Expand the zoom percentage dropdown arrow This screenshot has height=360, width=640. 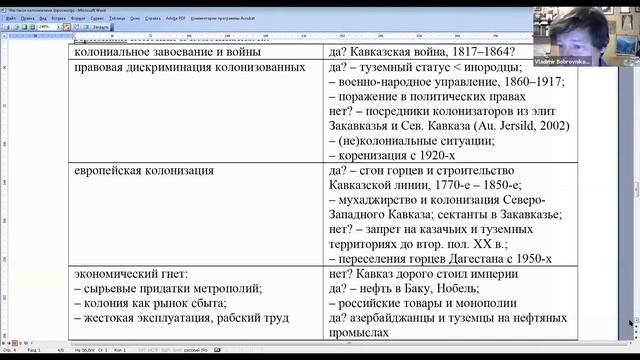[58, 27]
